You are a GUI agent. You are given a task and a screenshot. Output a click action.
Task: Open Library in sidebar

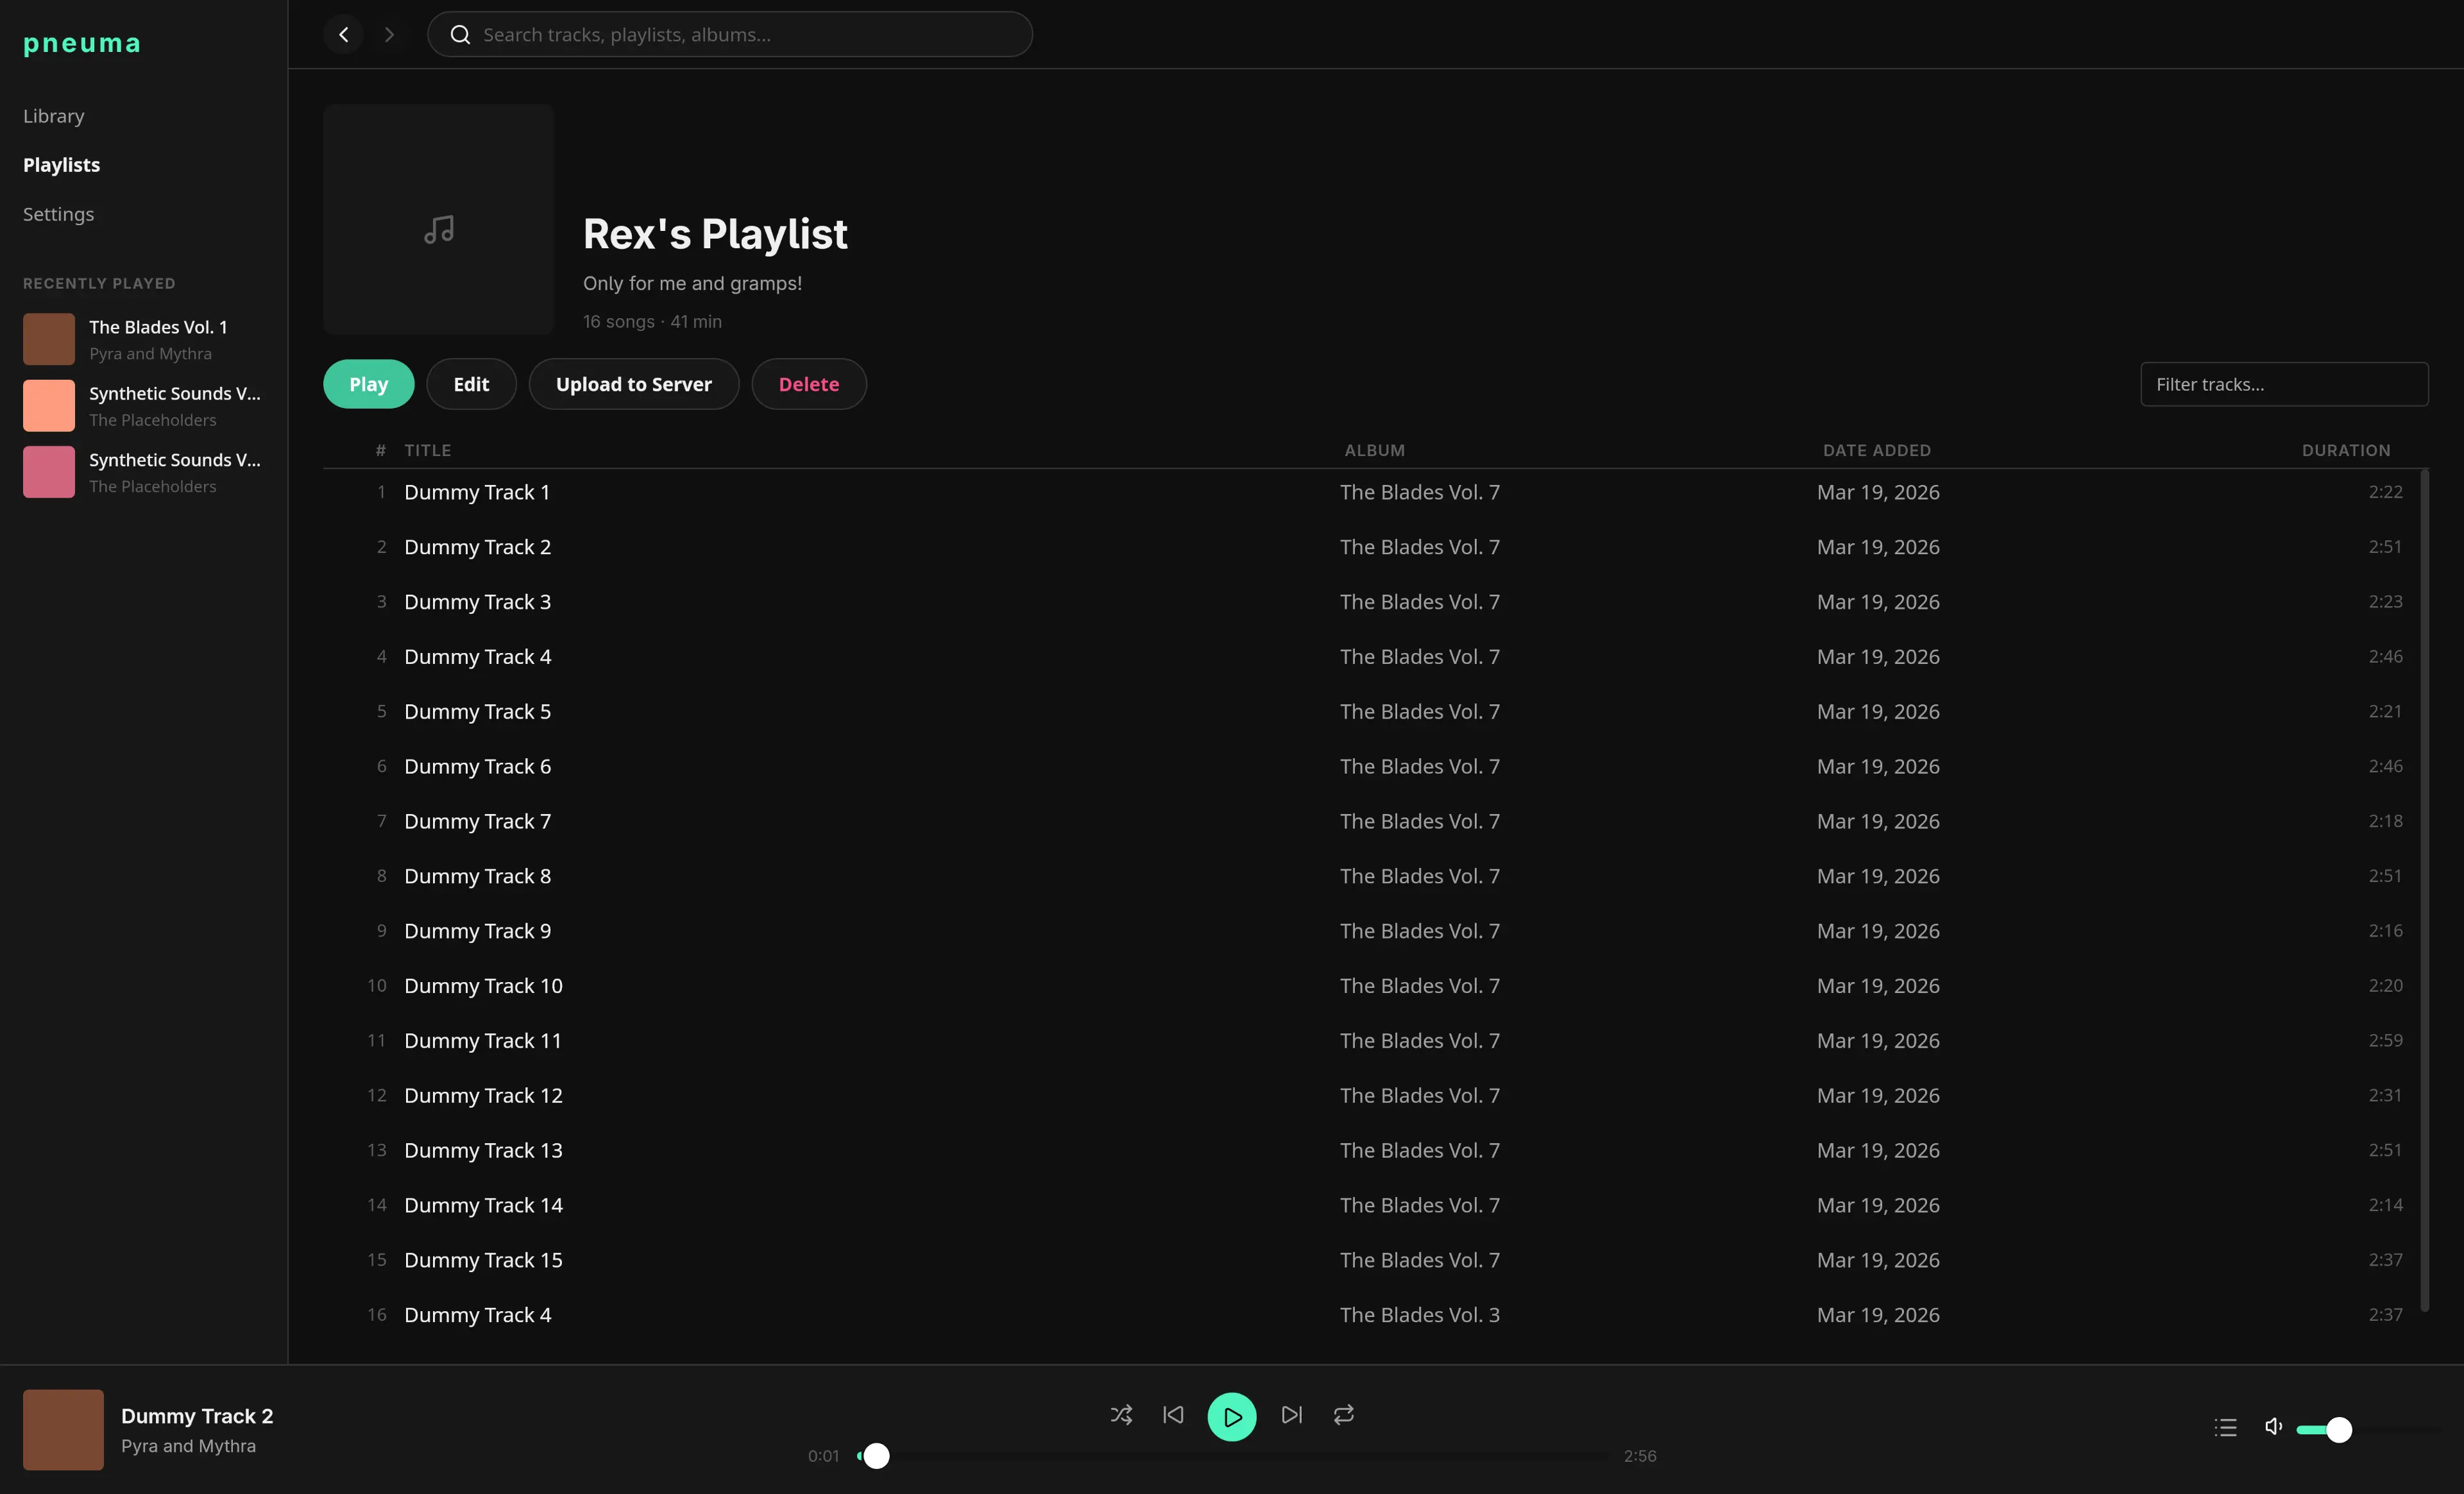(x=54, y=116)
